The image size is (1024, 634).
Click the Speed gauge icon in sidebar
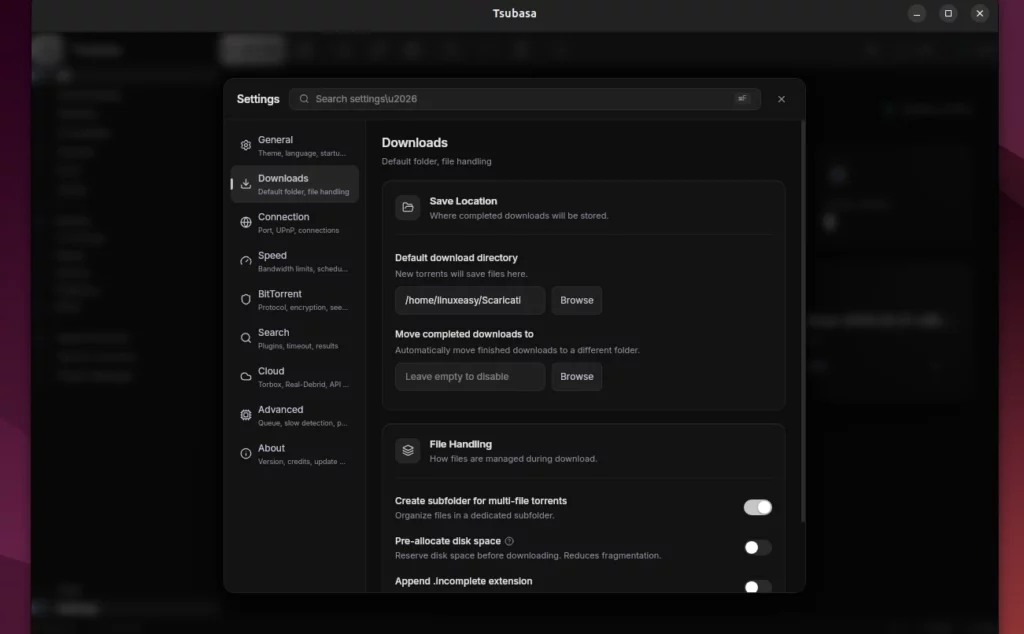(245, 260)
